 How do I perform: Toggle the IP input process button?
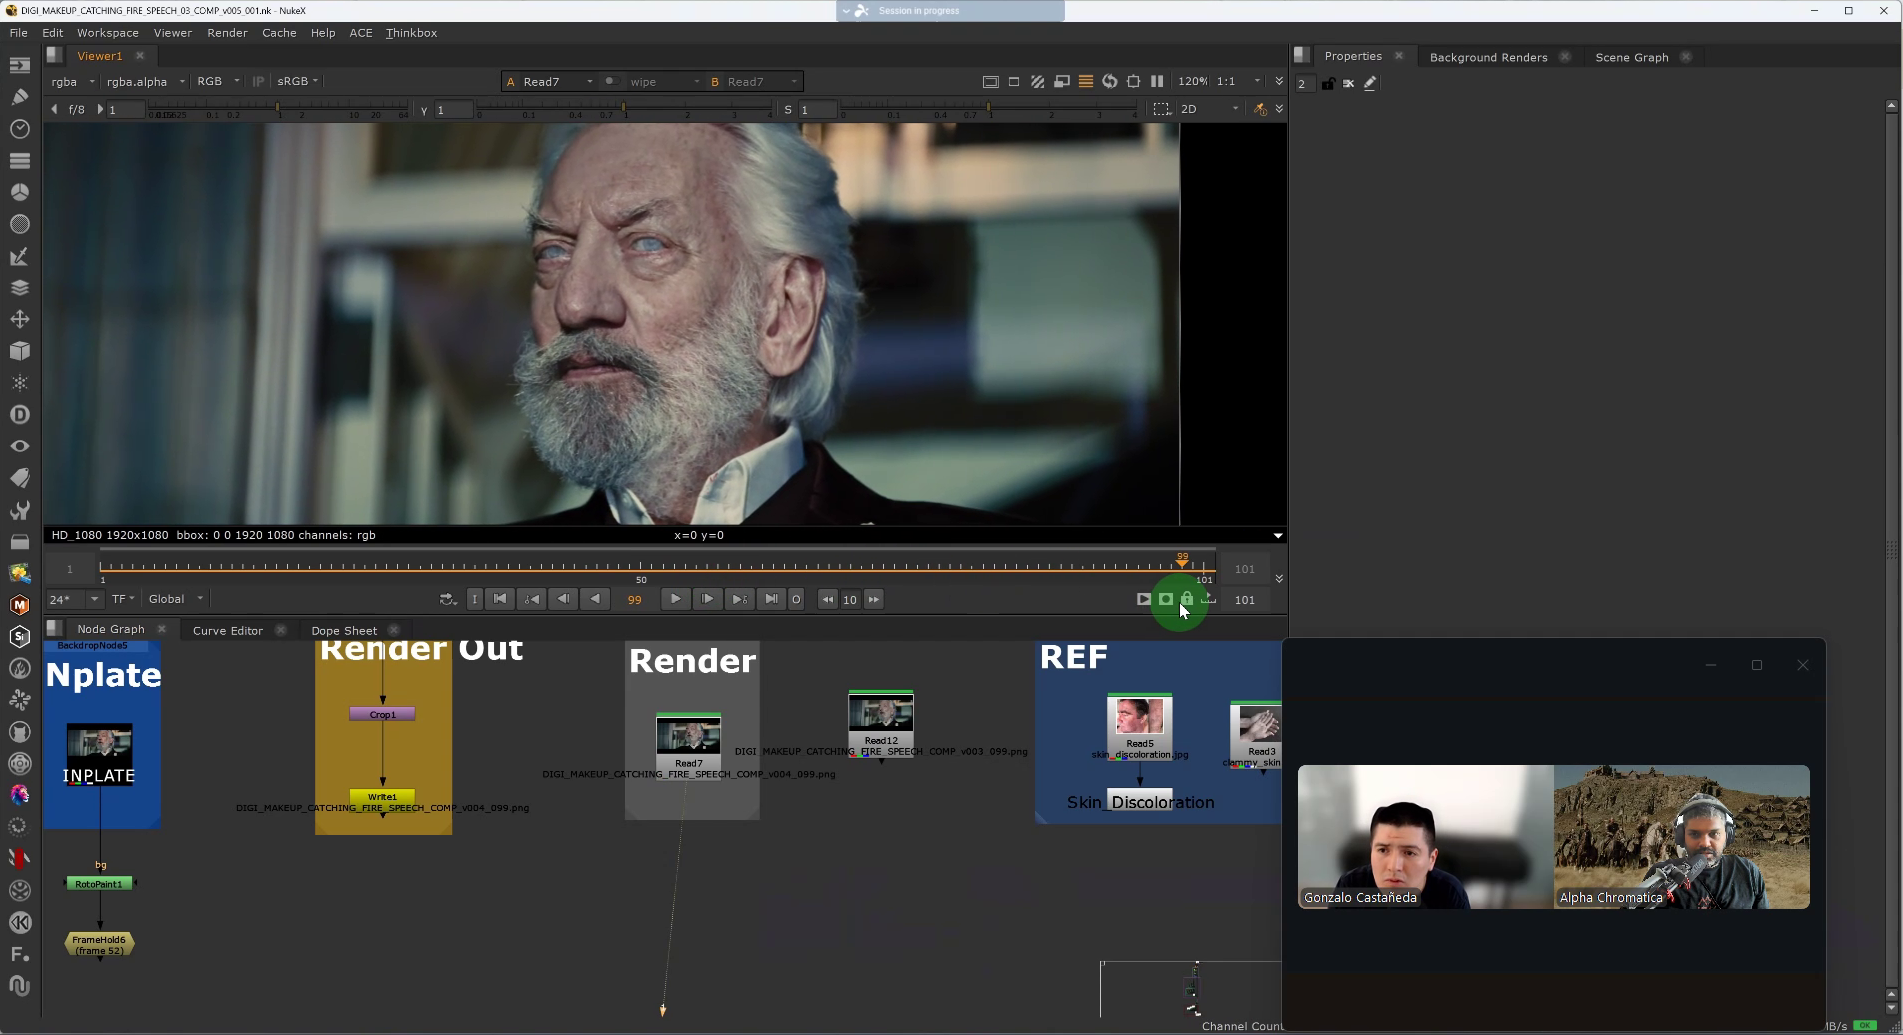[258, 81]
